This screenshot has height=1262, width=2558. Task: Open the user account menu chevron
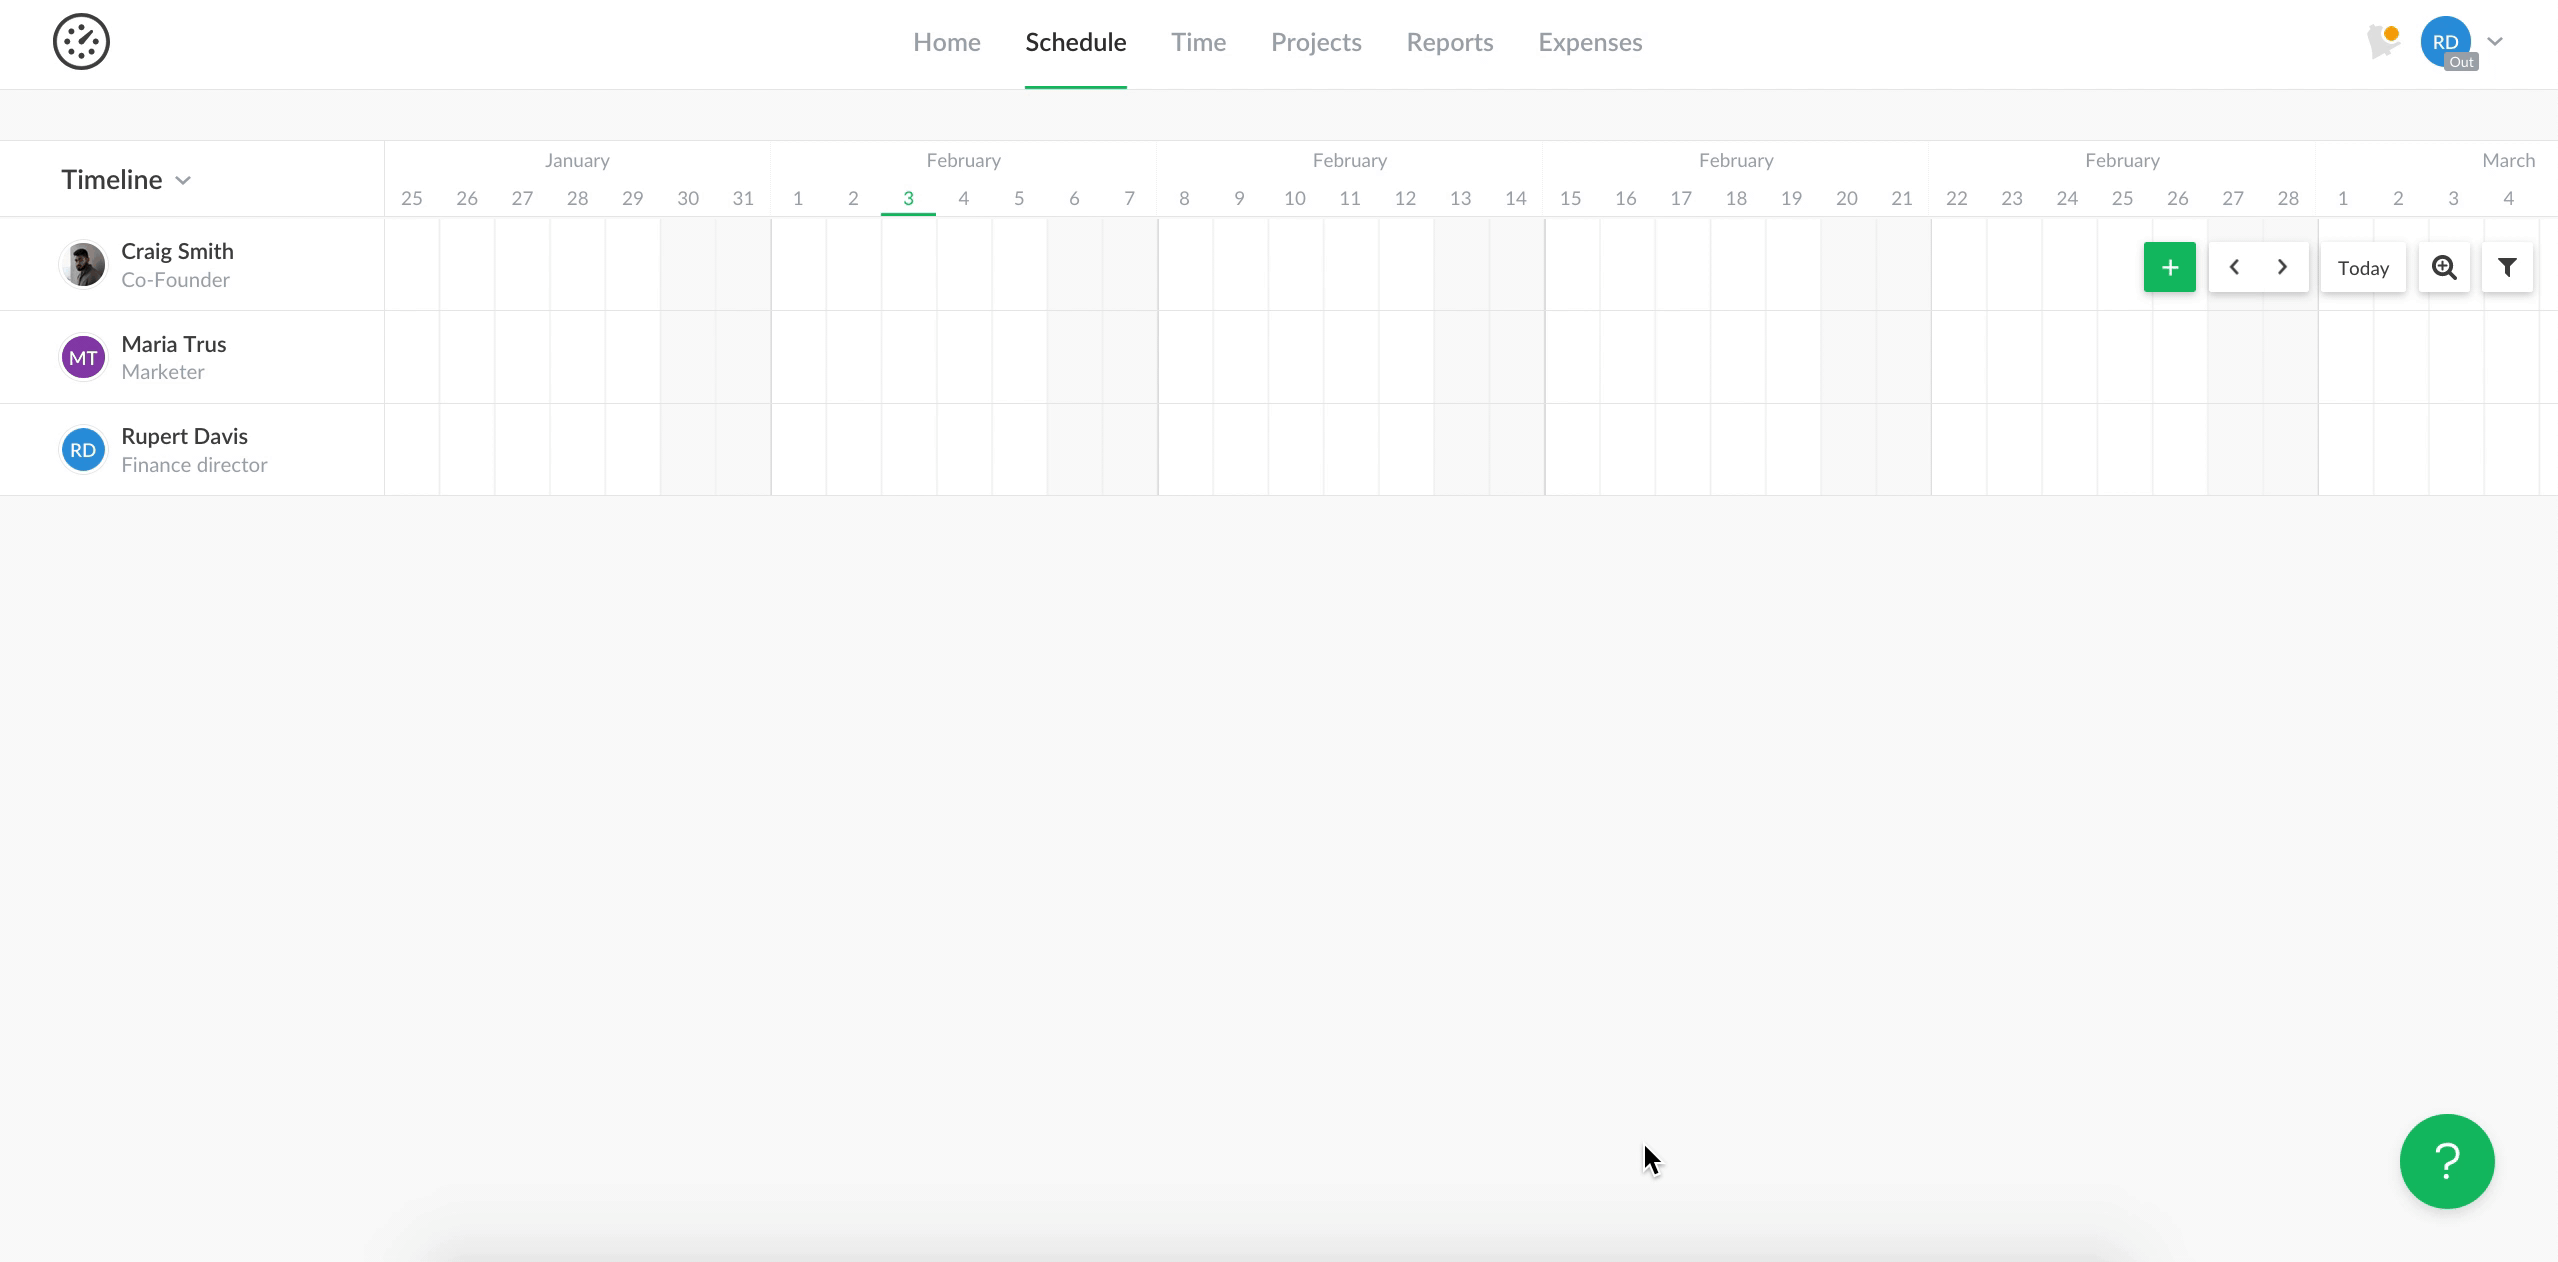(x=2495, y=42)
